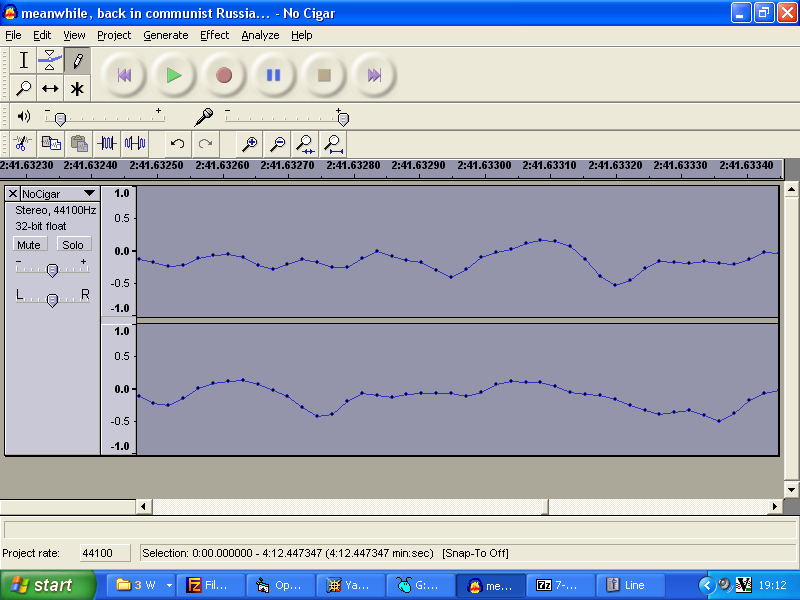Click the Windows start button

tap(47, 585)
